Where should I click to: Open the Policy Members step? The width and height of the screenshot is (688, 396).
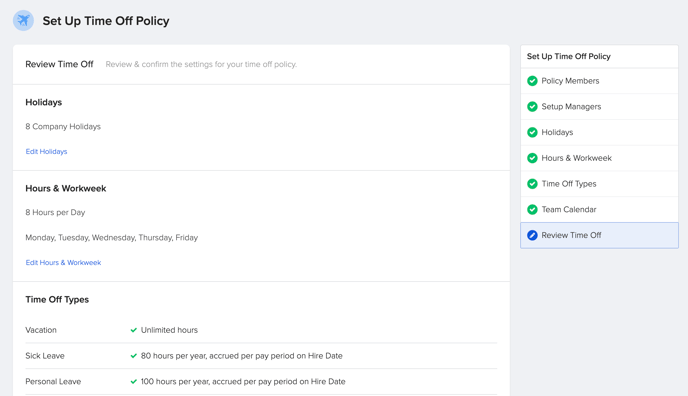pos(599,81)
